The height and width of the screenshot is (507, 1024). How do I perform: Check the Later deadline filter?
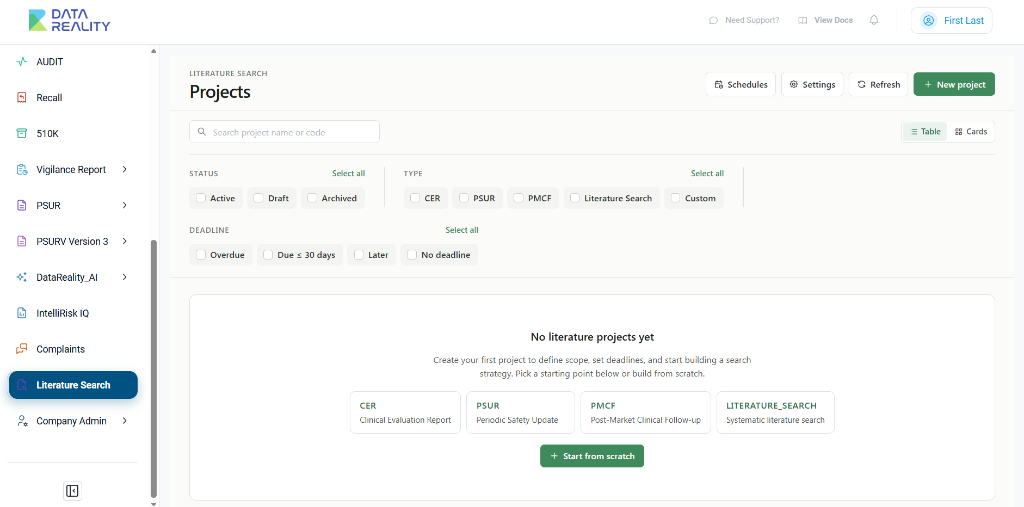pos(359,255)
